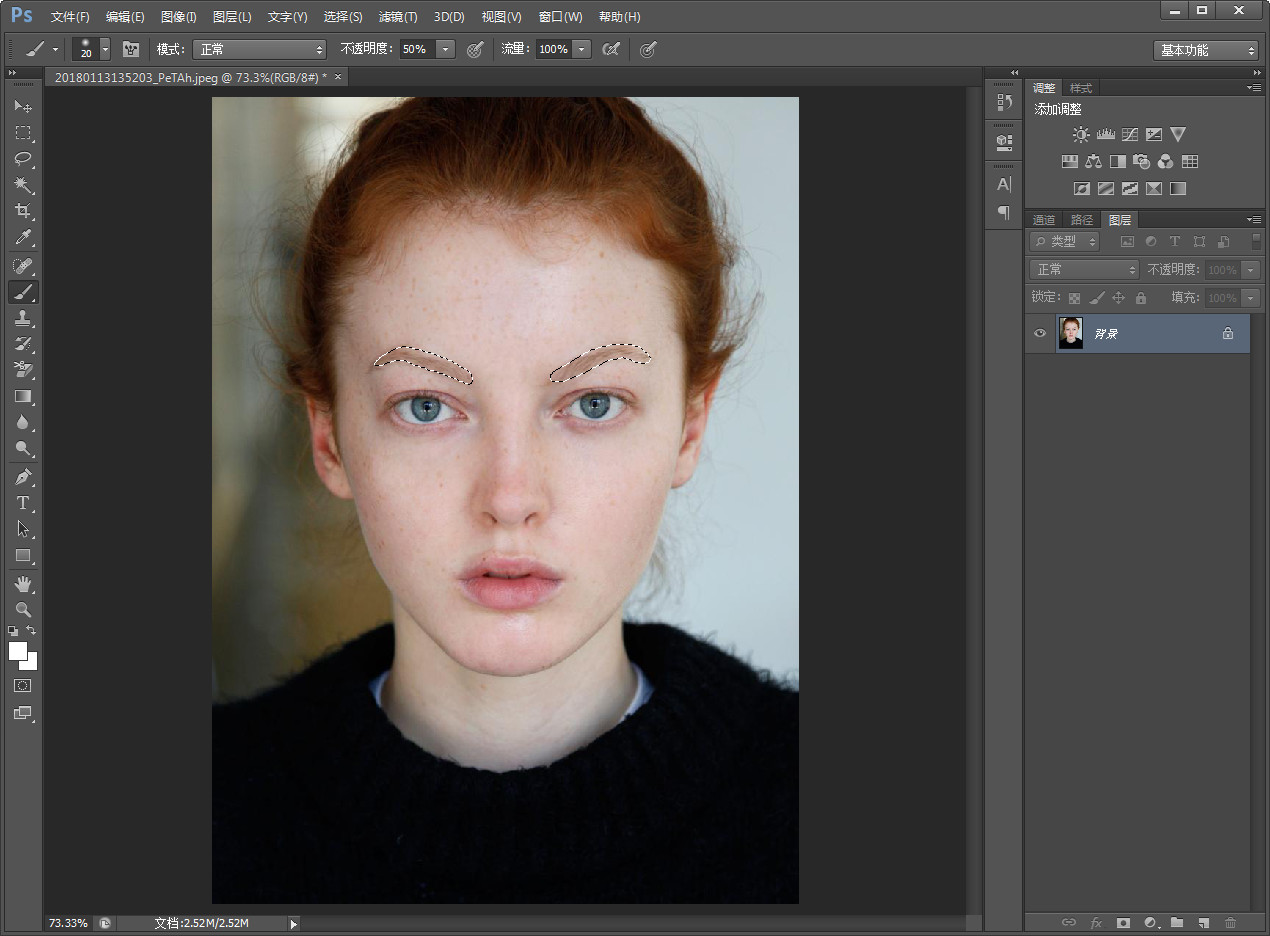This screenshot has height=936, width=1270.
Task: Open the brush blending mode dropdown
Action: tap(259, 49)
